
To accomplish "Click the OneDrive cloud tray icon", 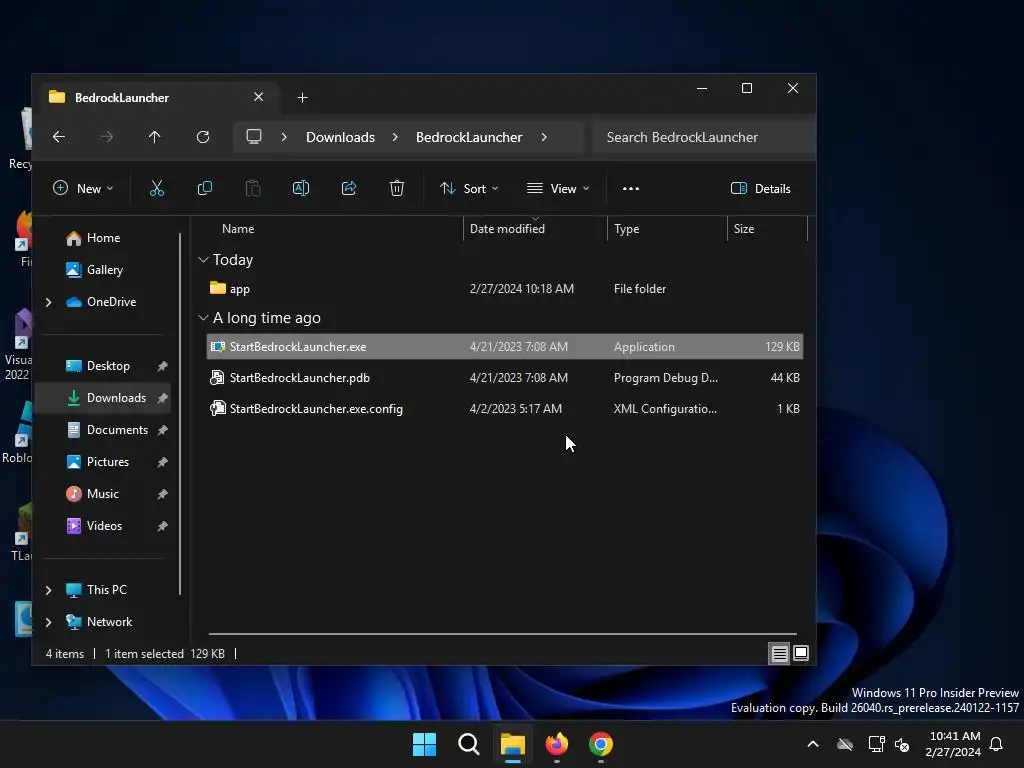I will tap(845, 744).
